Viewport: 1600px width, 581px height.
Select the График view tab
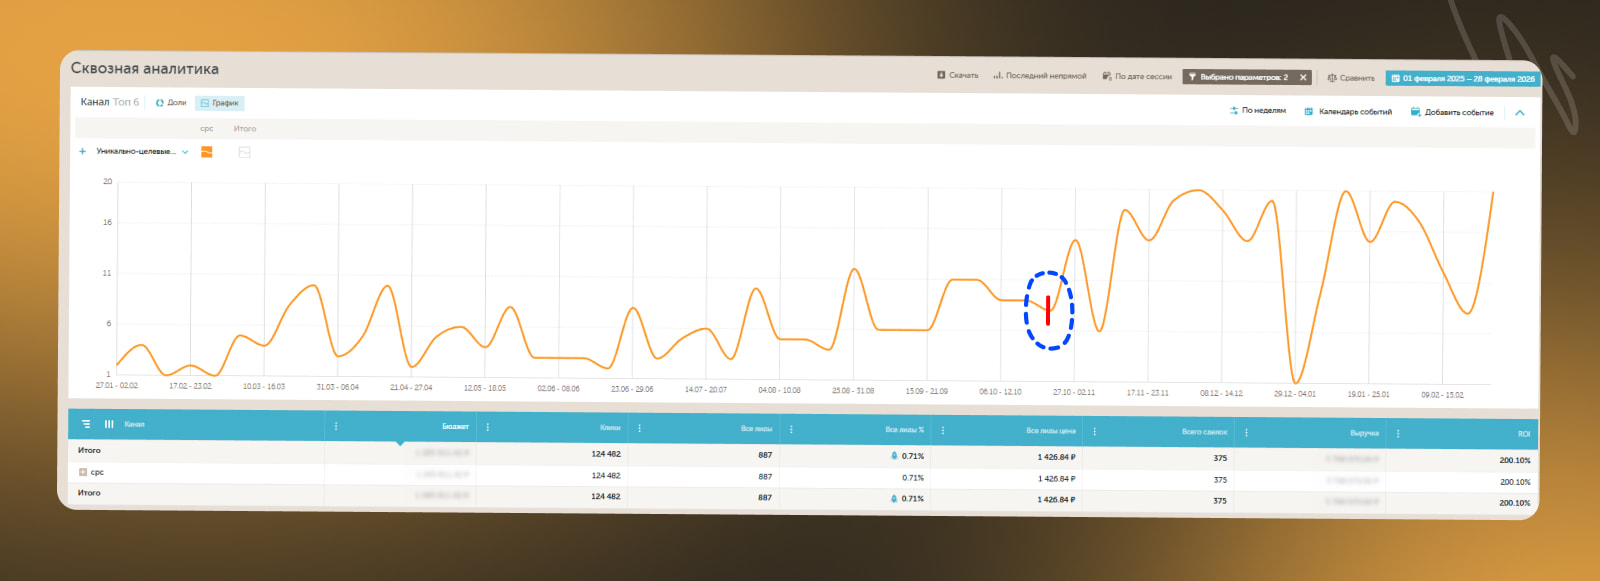pyautogui.click(x=220, y=103)
